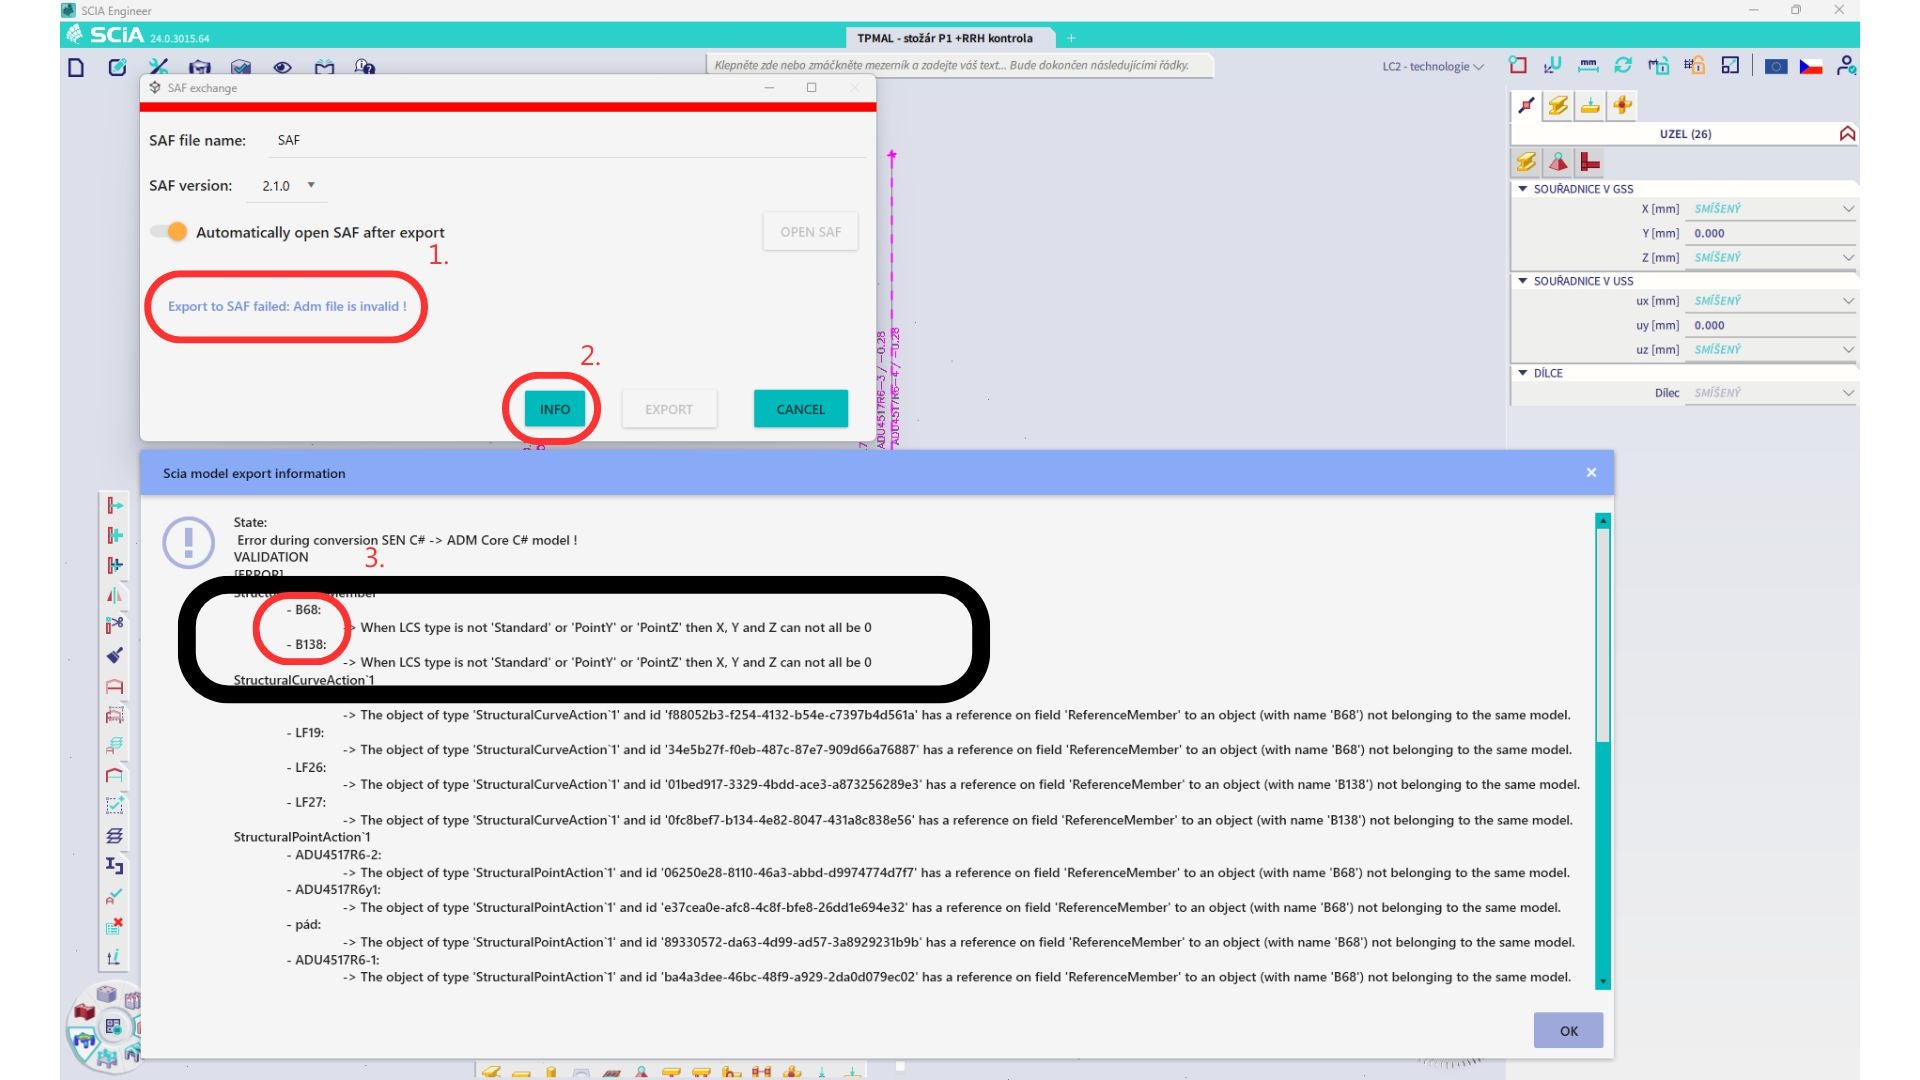Click the EU flag code icon
The image size is (1920, 1080).
1775,67
